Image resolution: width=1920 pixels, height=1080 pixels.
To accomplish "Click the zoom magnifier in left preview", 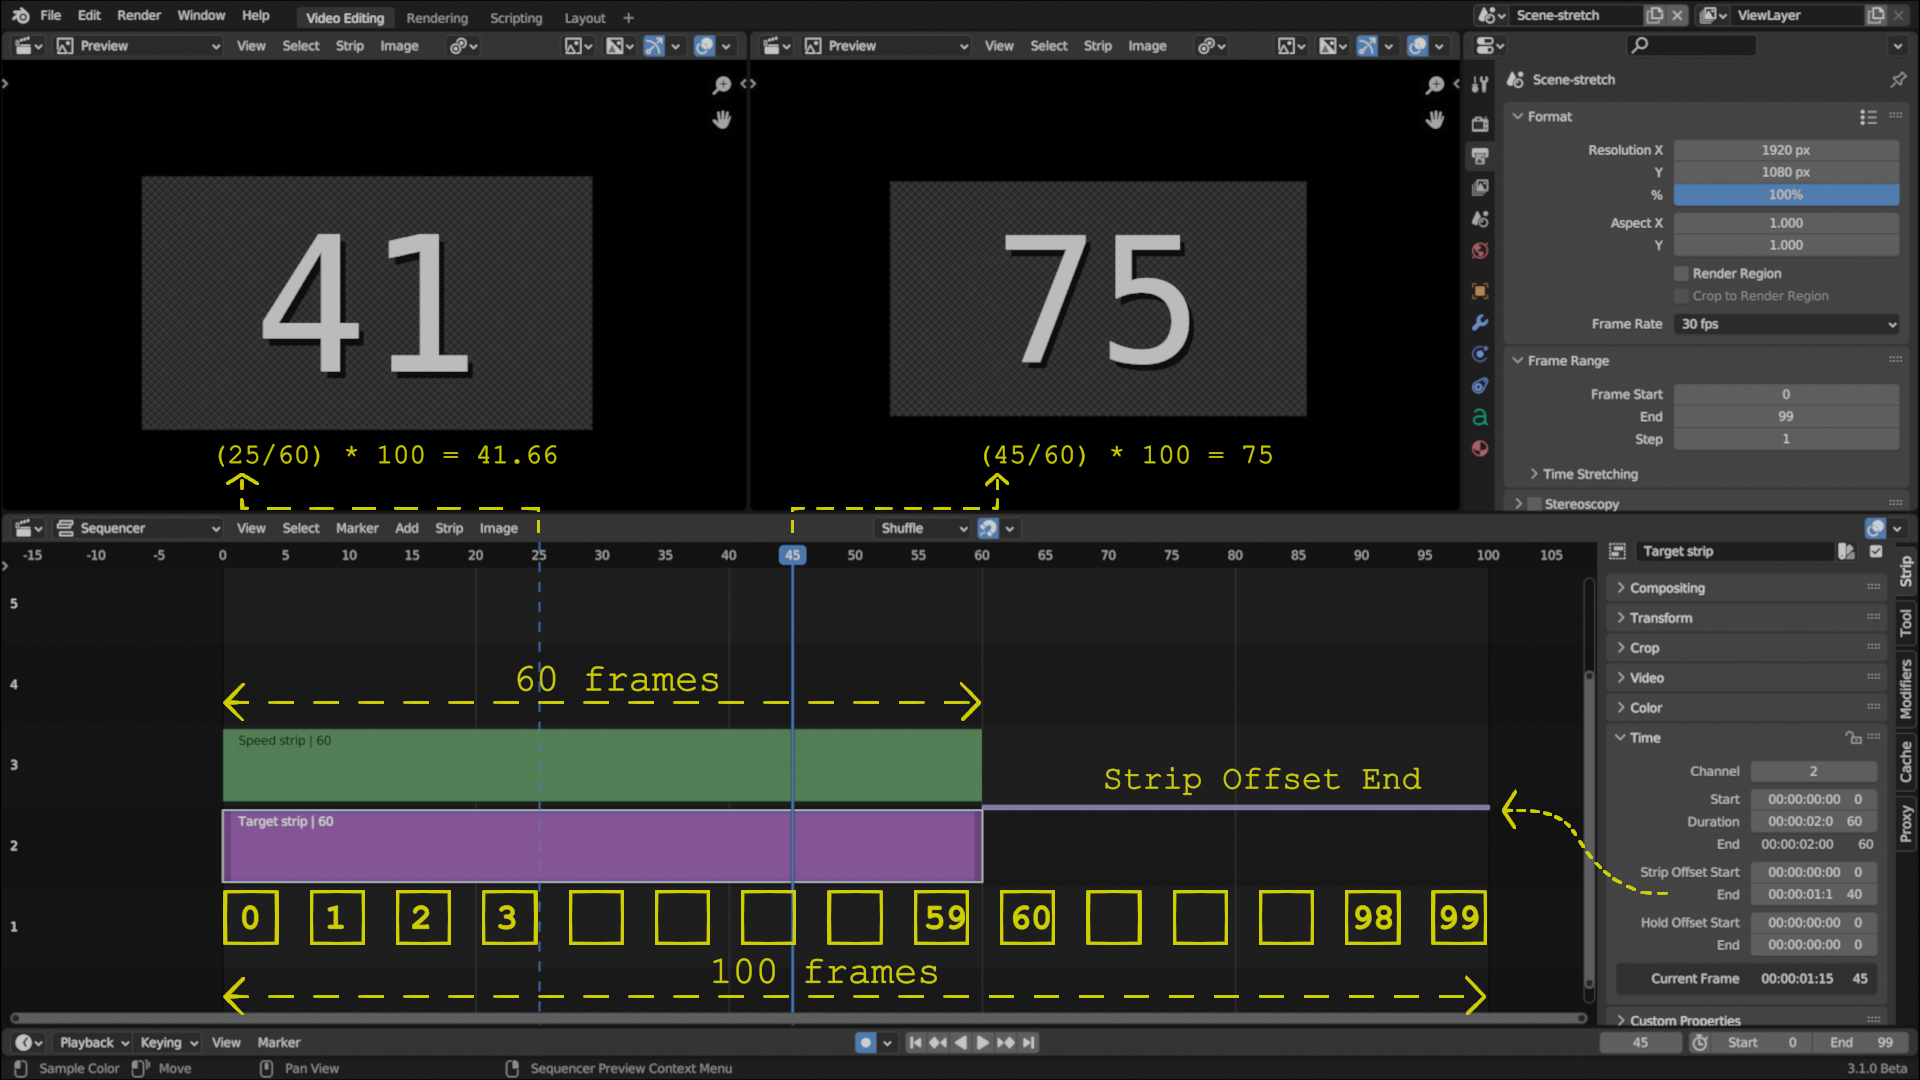I will pyautogui.click(x=721, y=85).
